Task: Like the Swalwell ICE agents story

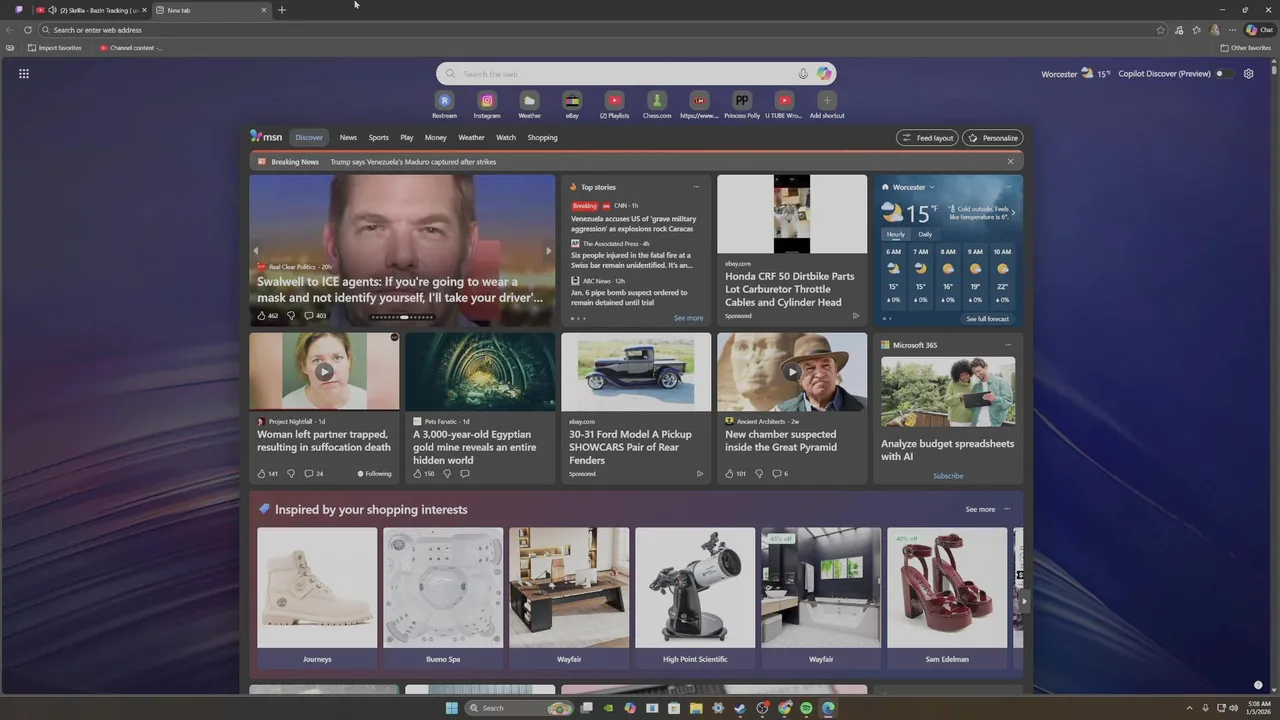Action: 262,316
